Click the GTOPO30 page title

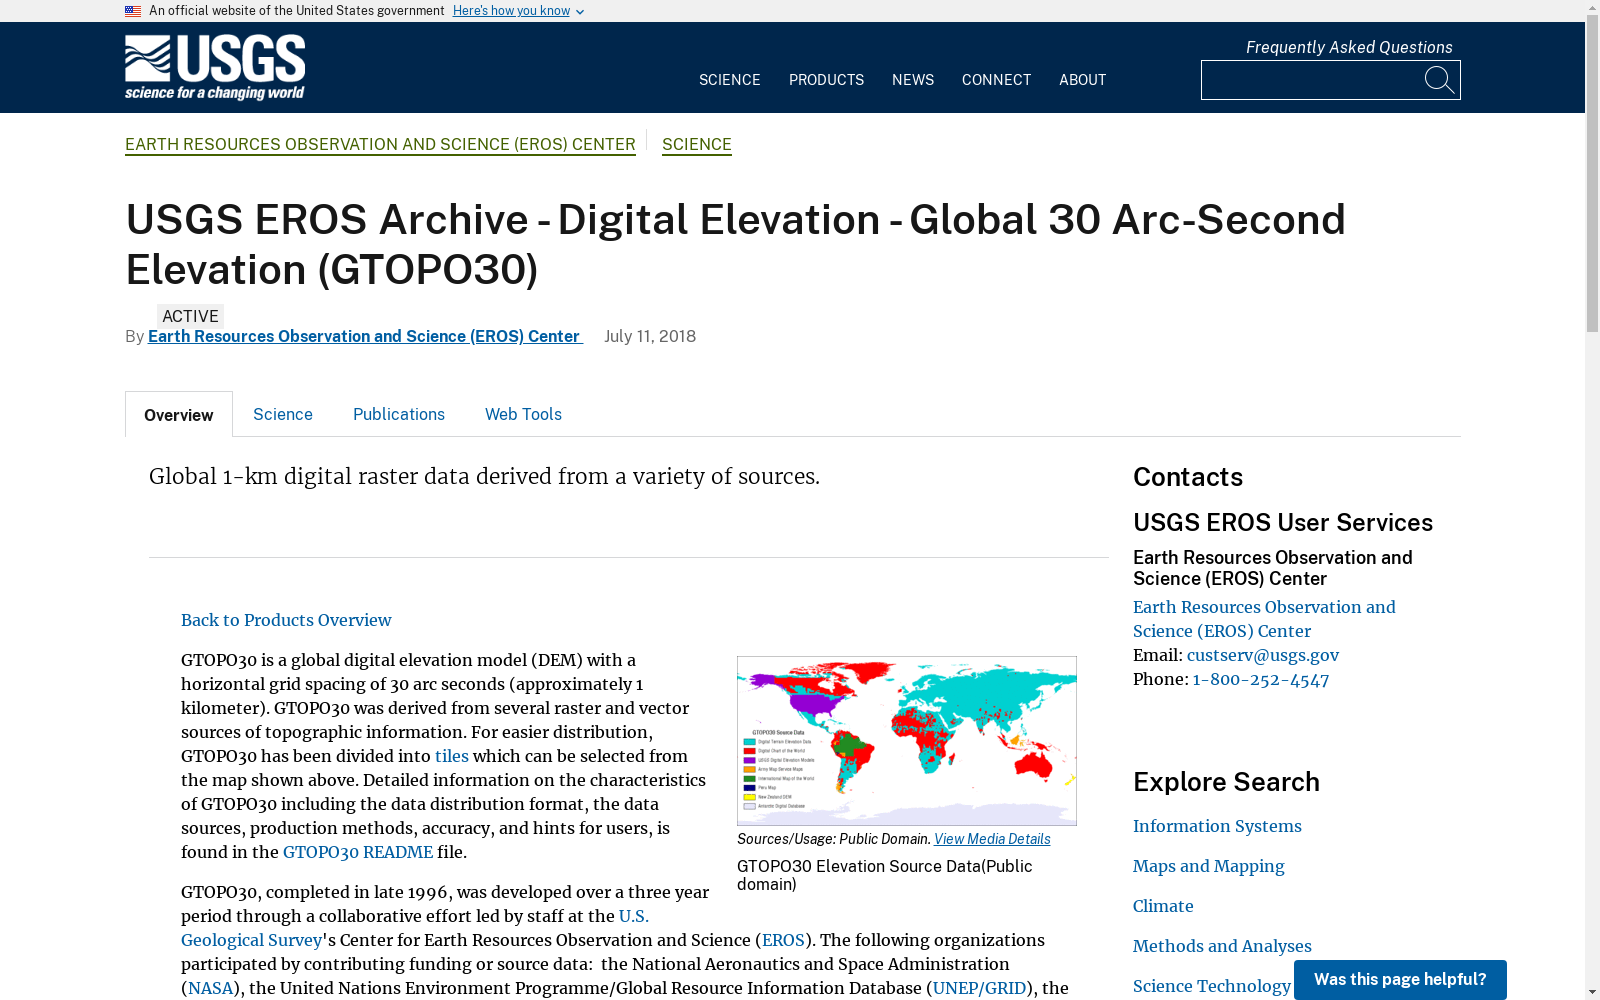(x=736, y=244)
